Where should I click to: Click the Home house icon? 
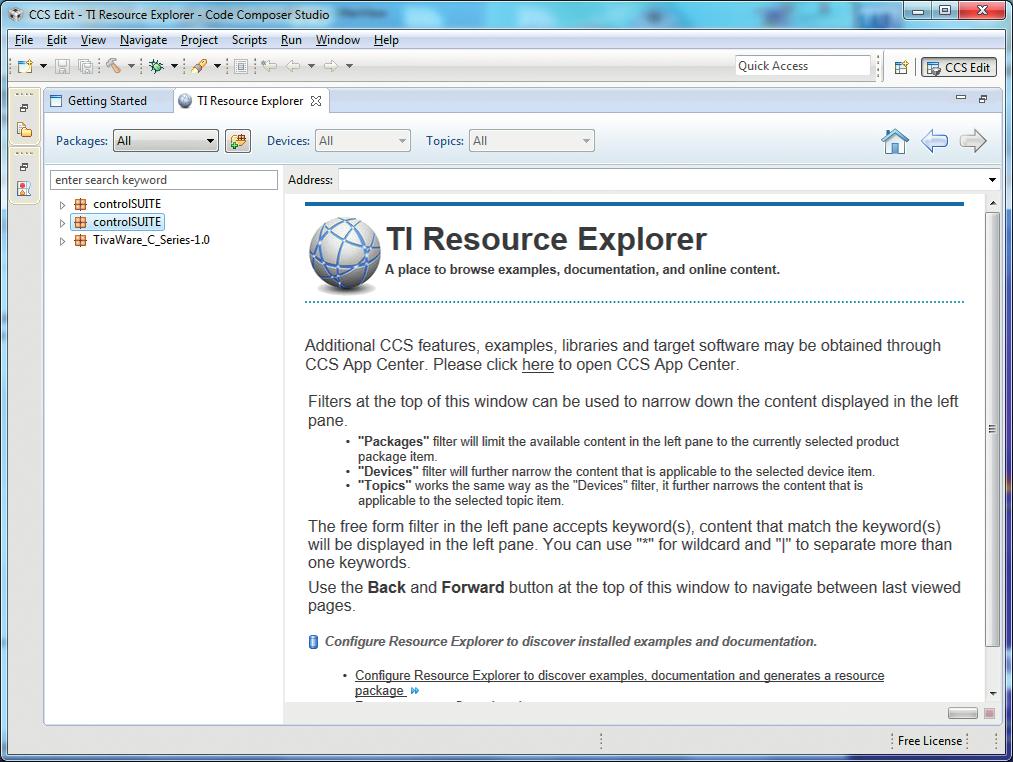tap(895, 141)
